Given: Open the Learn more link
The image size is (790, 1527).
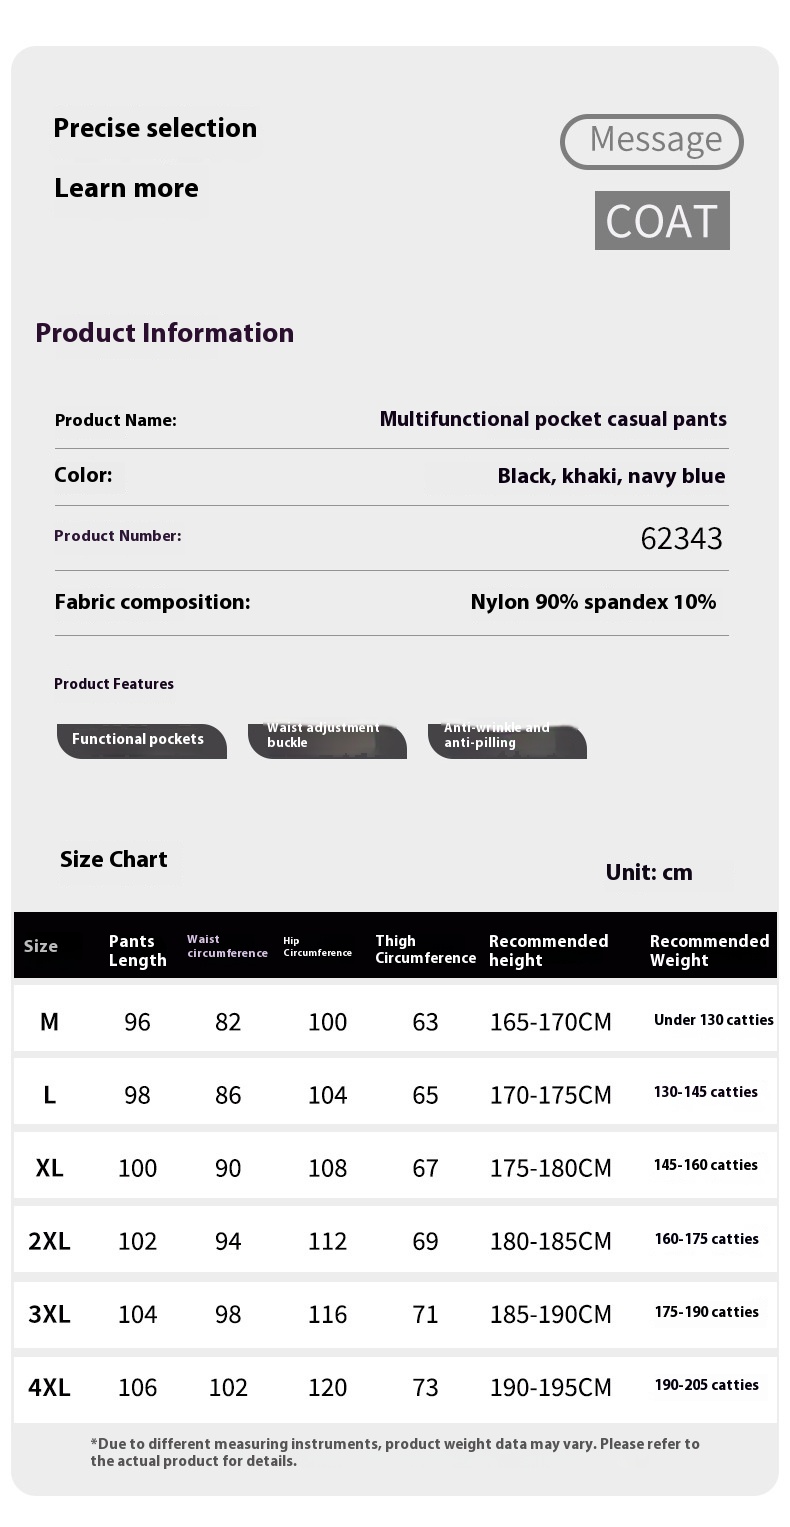Looking at the screenshot, I should click(126, 188).
